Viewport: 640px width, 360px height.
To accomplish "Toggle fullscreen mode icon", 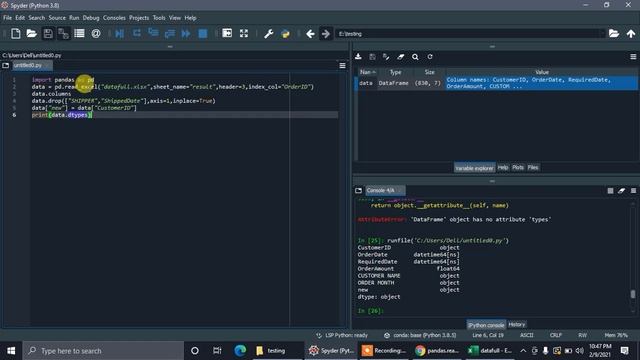I will pos(244,33).
